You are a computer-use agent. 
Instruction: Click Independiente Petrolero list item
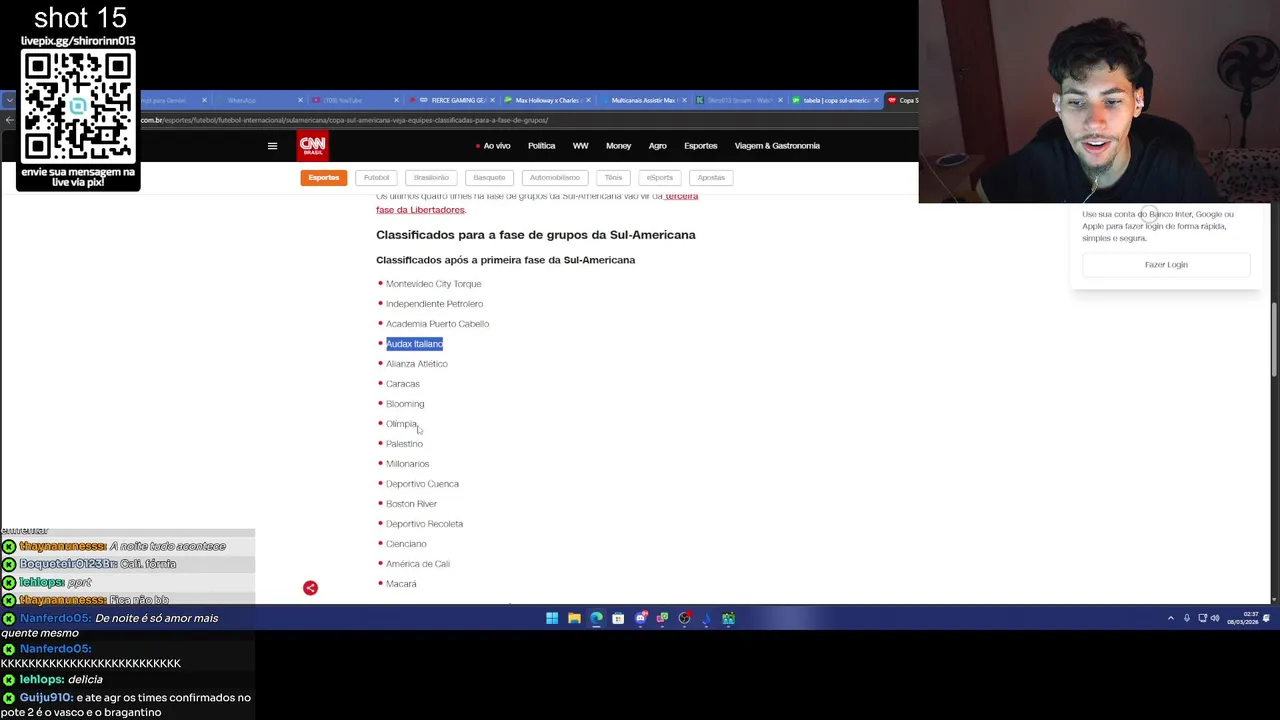[x=434, y=304]
